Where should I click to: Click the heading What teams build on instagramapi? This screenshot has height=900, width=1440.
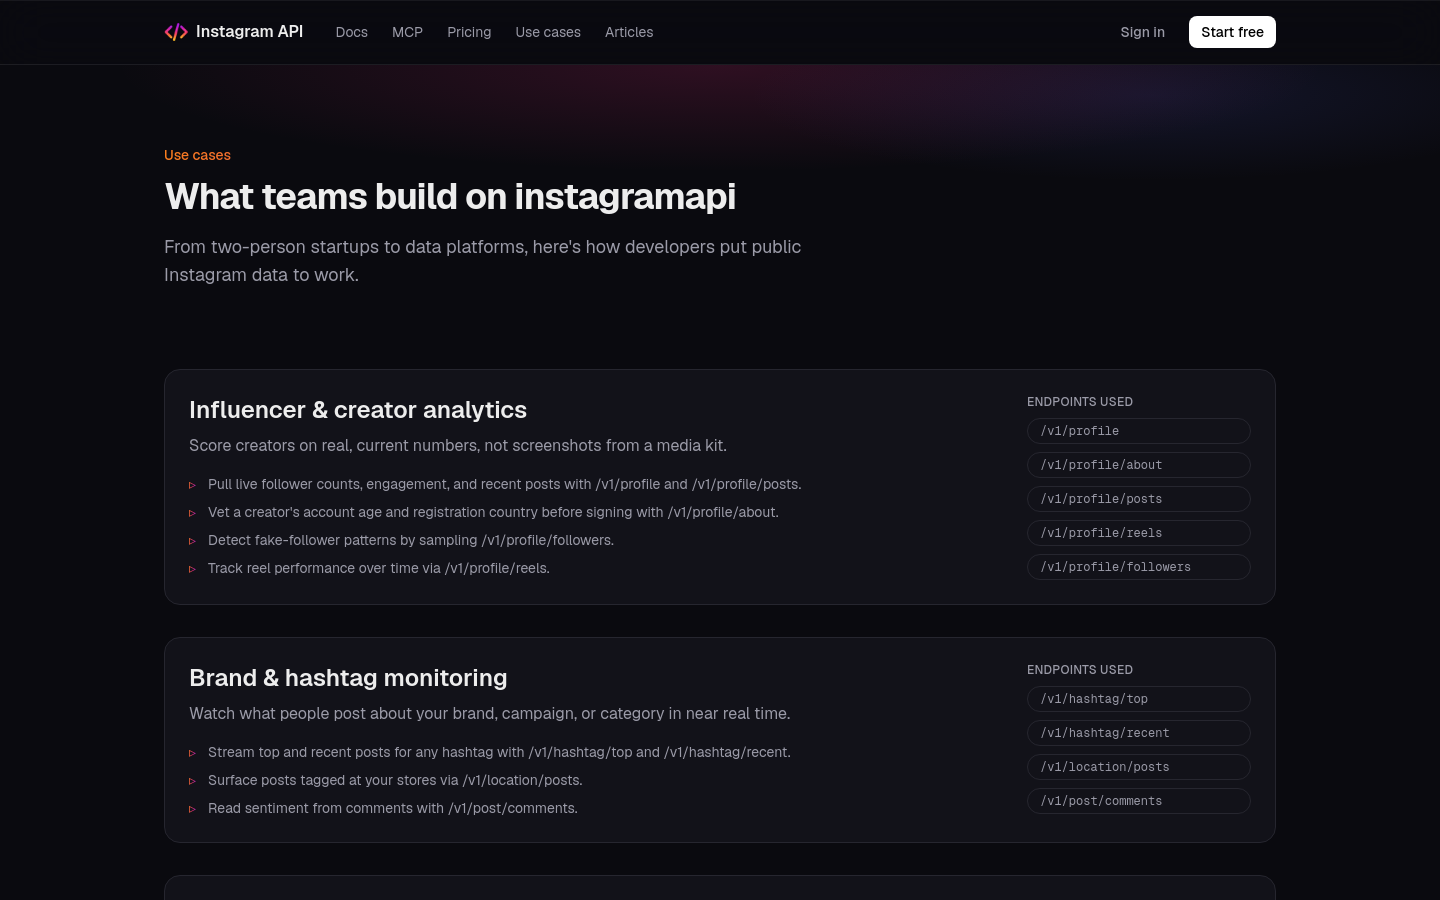pyautogui.click(x=450, y=197)
